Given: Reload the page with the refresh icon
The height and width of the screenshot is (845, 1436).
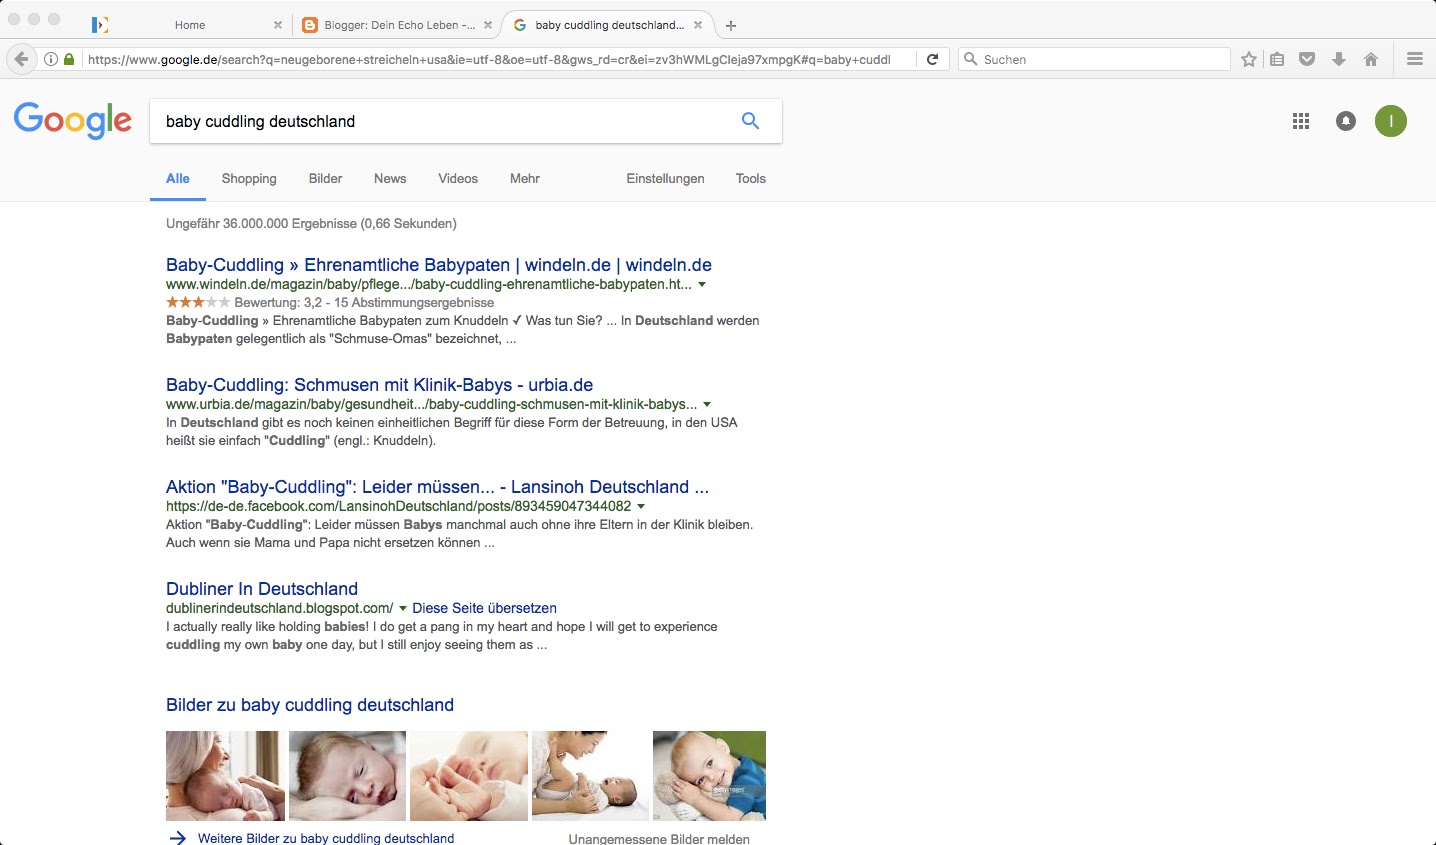Looking at the screenshot, I should 932,59.
